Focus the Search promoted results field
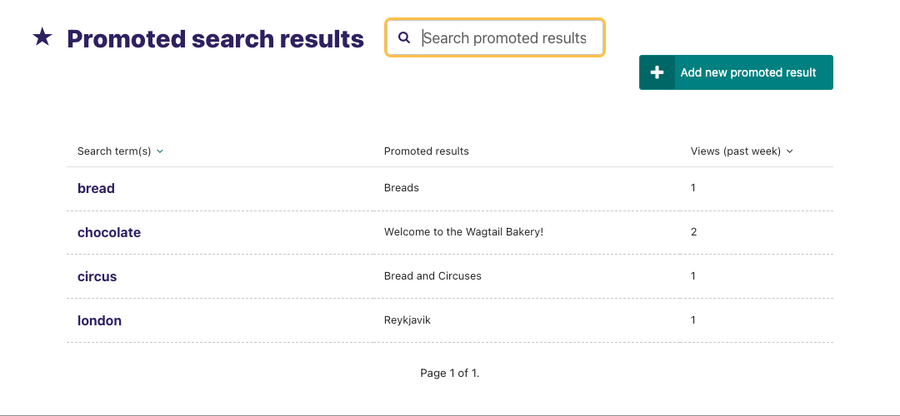Screen dimensions: 900x416 click(x=494, y=38)
